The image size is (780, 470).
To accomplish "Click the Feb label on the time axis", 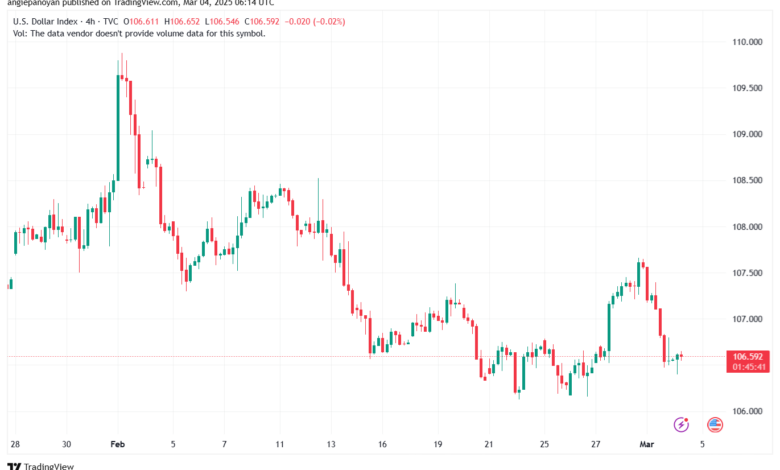I will point(117,444).
